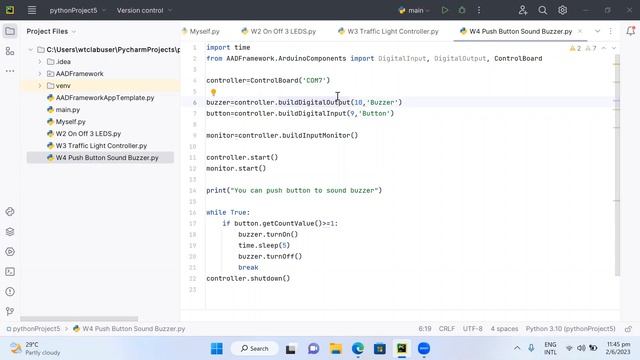Close the W4 Push Button Sound Buzzer.py tab

(x=580, y=31)
